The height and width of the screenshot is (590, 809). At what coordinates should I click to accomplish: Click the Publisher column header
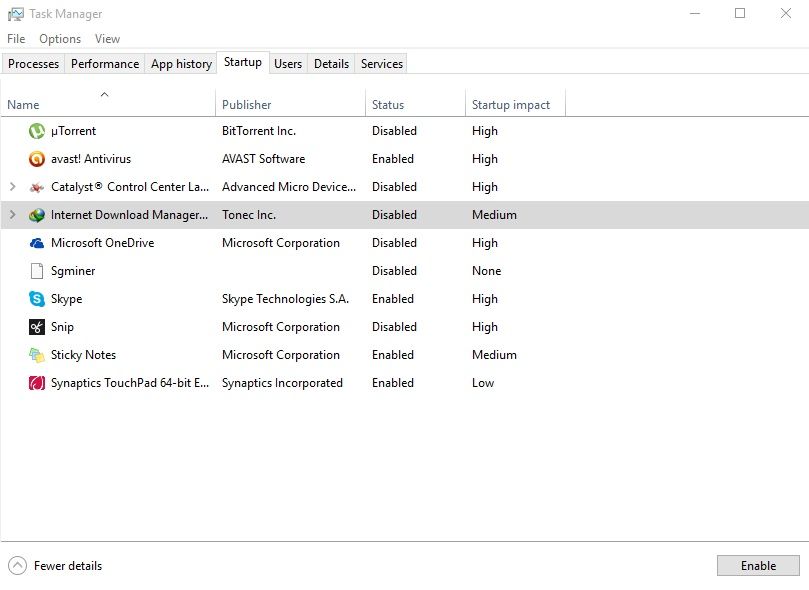[247, 105]
